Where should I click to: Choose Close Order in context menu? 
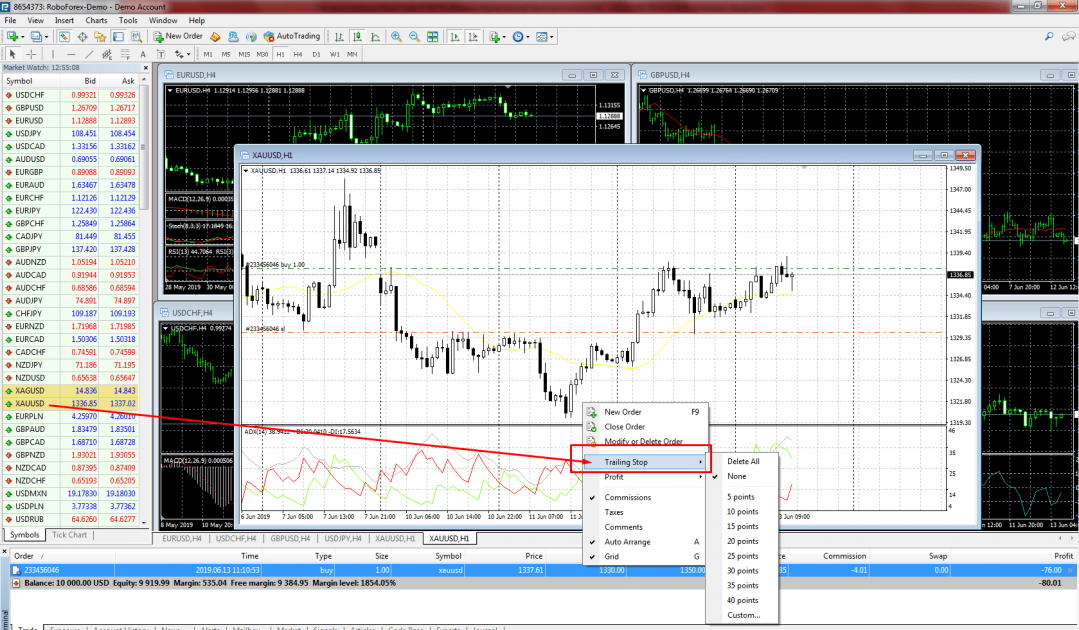(645, 426)
